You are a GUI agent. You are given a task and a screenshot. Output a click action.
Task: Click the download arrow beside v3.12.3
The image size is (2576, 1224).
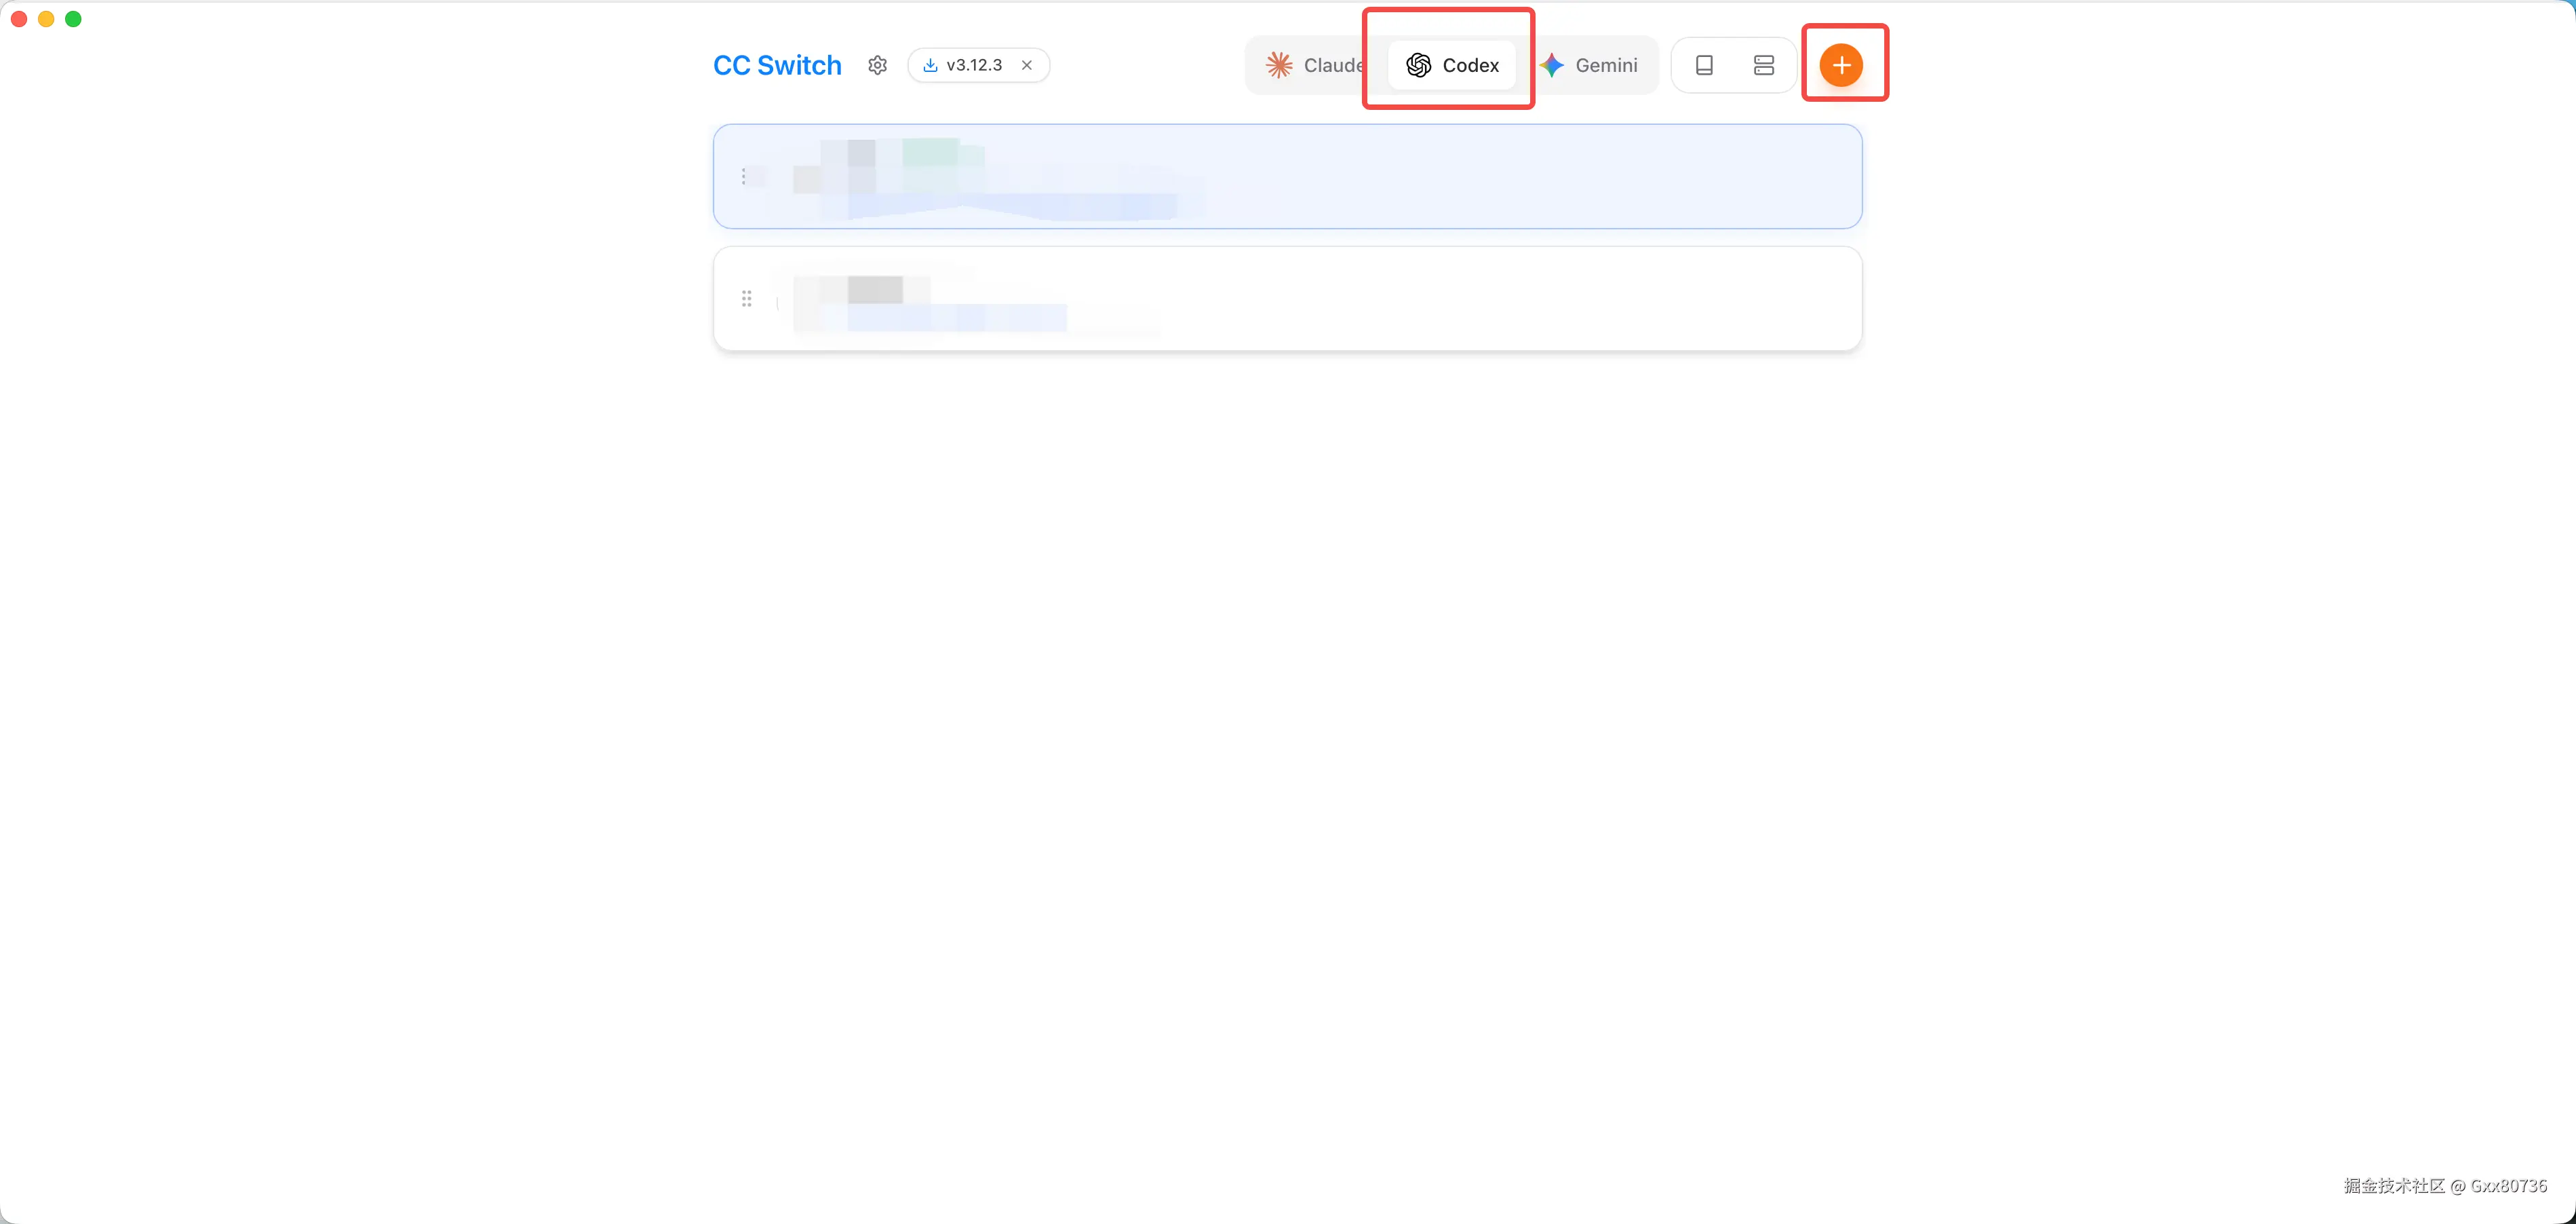tap(930, 65)
